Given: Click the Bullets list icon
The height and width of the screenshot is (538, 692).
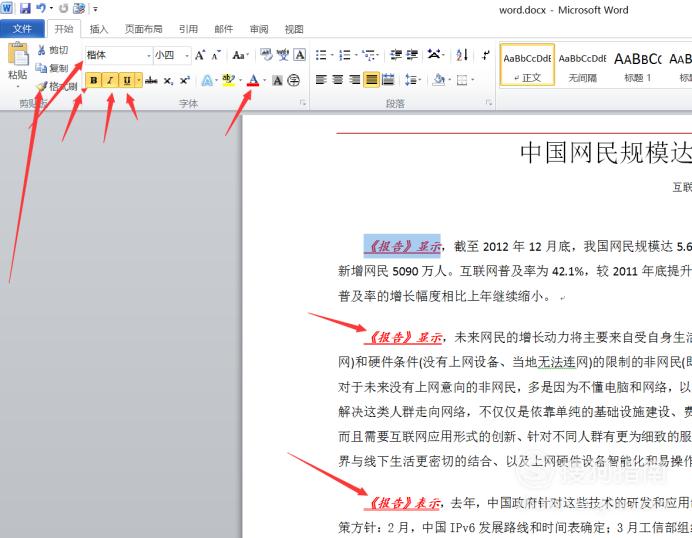Looking at the screenshot, I should pos(321,55).
